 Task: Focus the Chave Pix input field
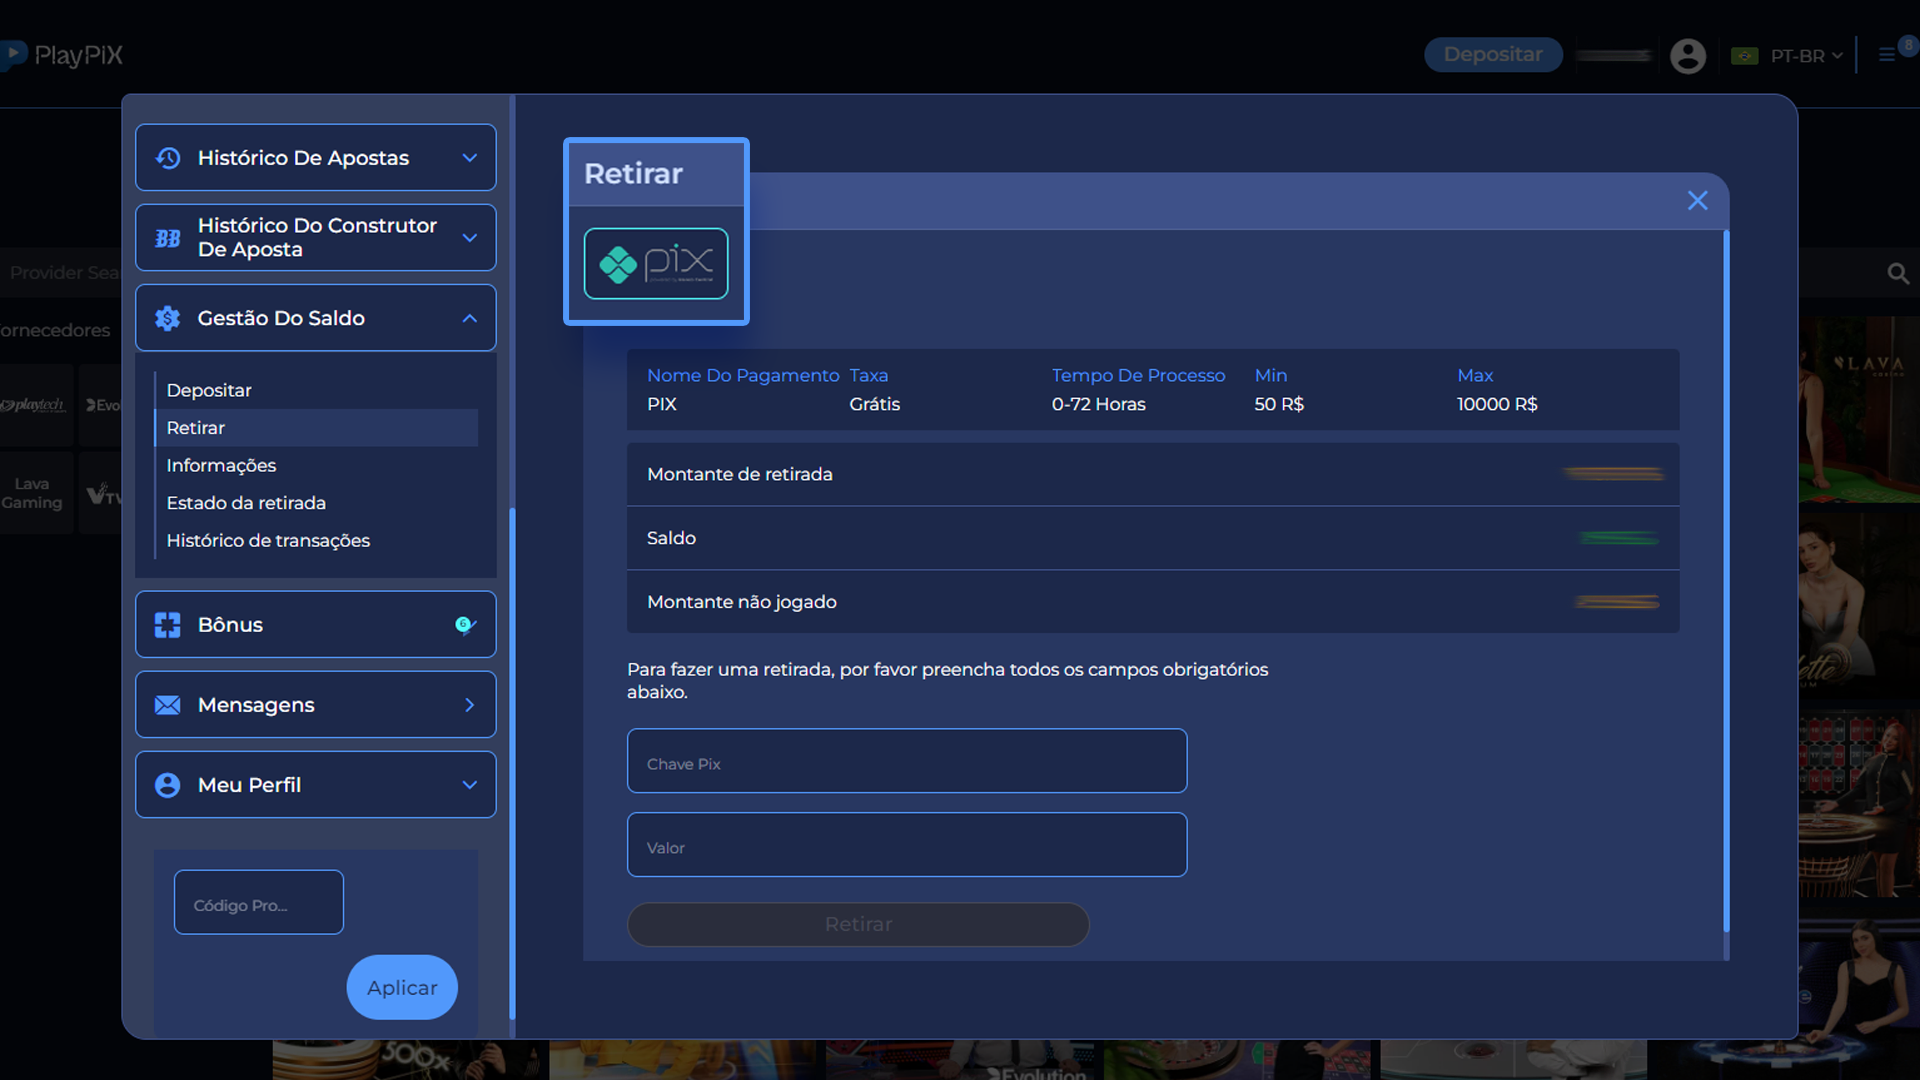click(907, 761)
